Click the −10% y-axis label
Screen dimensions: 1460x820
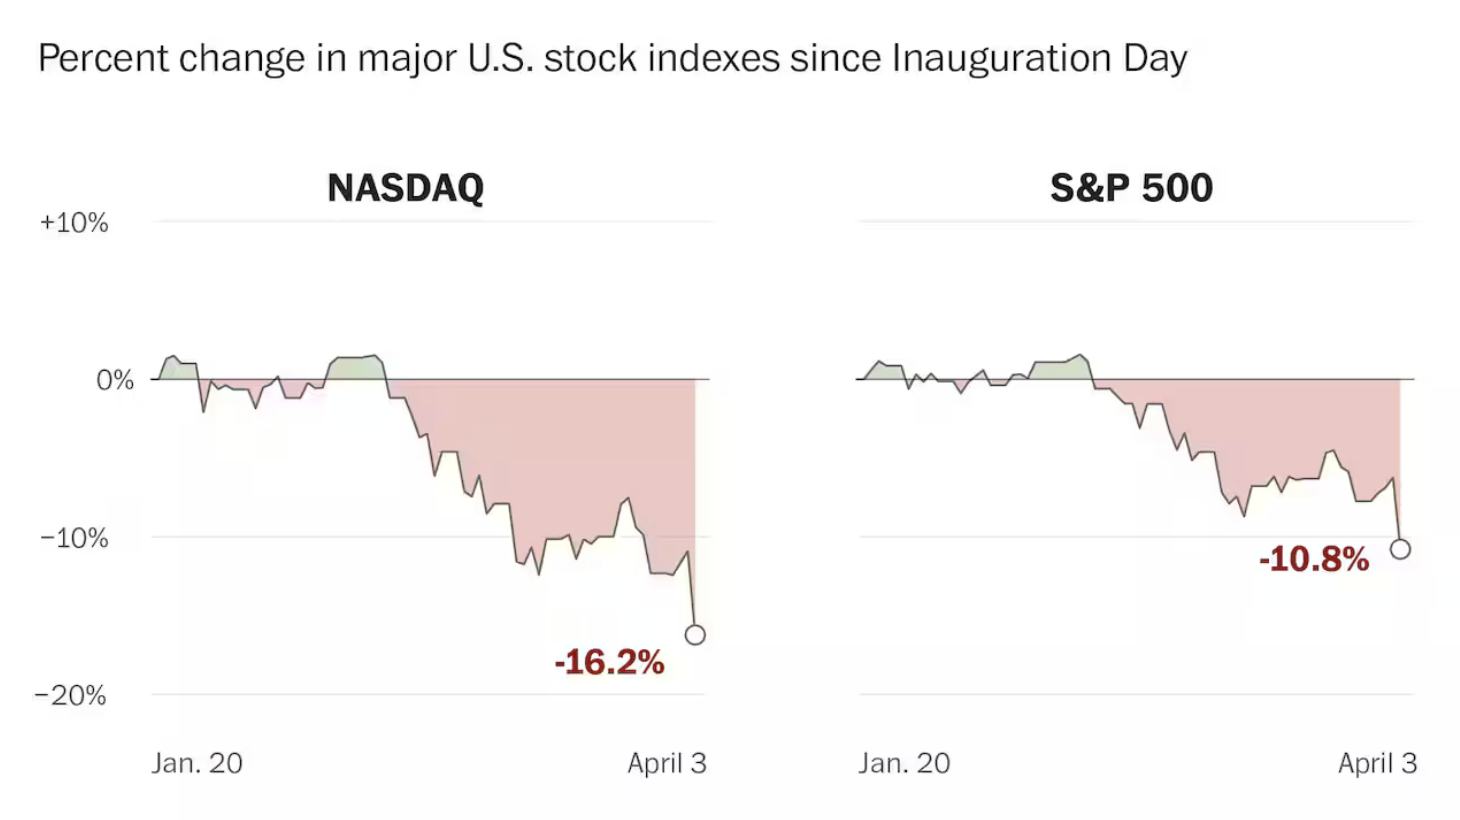[x=74, y=538]
